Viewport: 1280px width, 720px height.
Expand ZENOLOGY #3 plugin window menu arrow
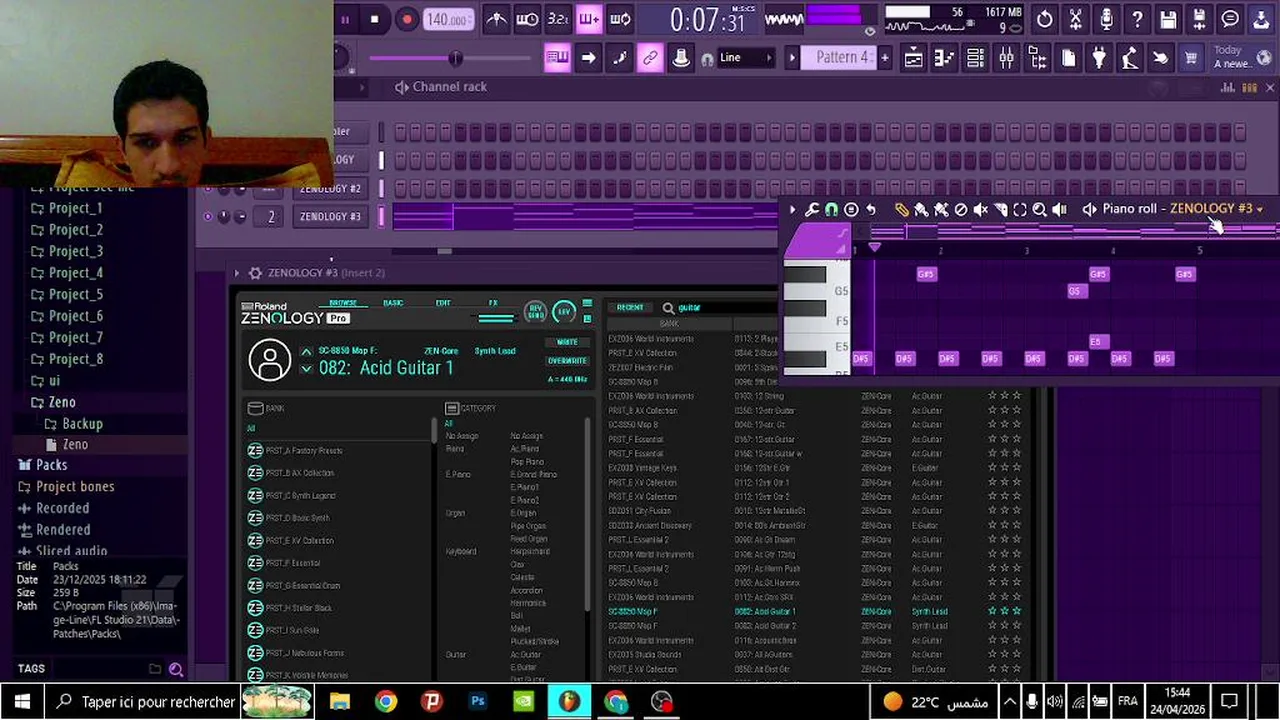[x=237, y=272]
